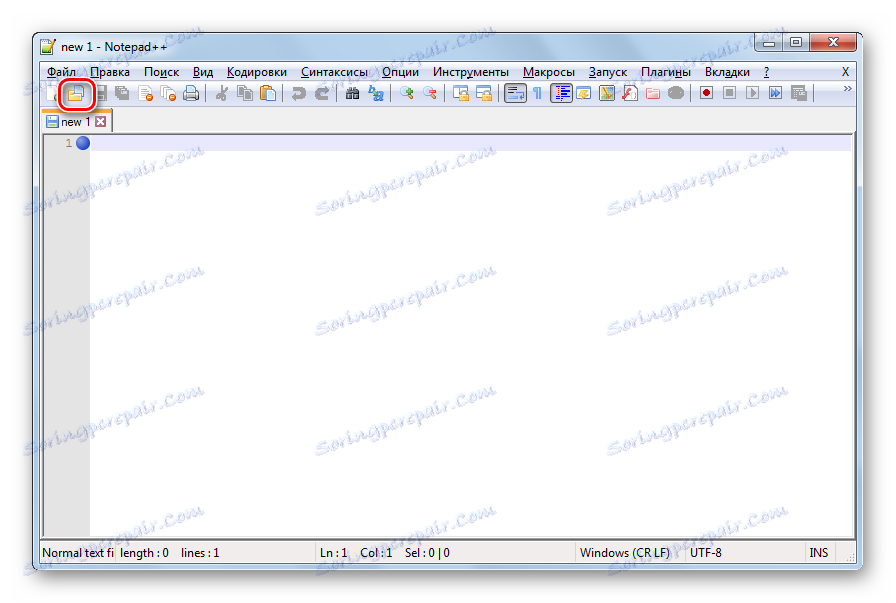Click the Synchronize horizontal scrolling icon

pyautogui.click(x=484, y=93)
